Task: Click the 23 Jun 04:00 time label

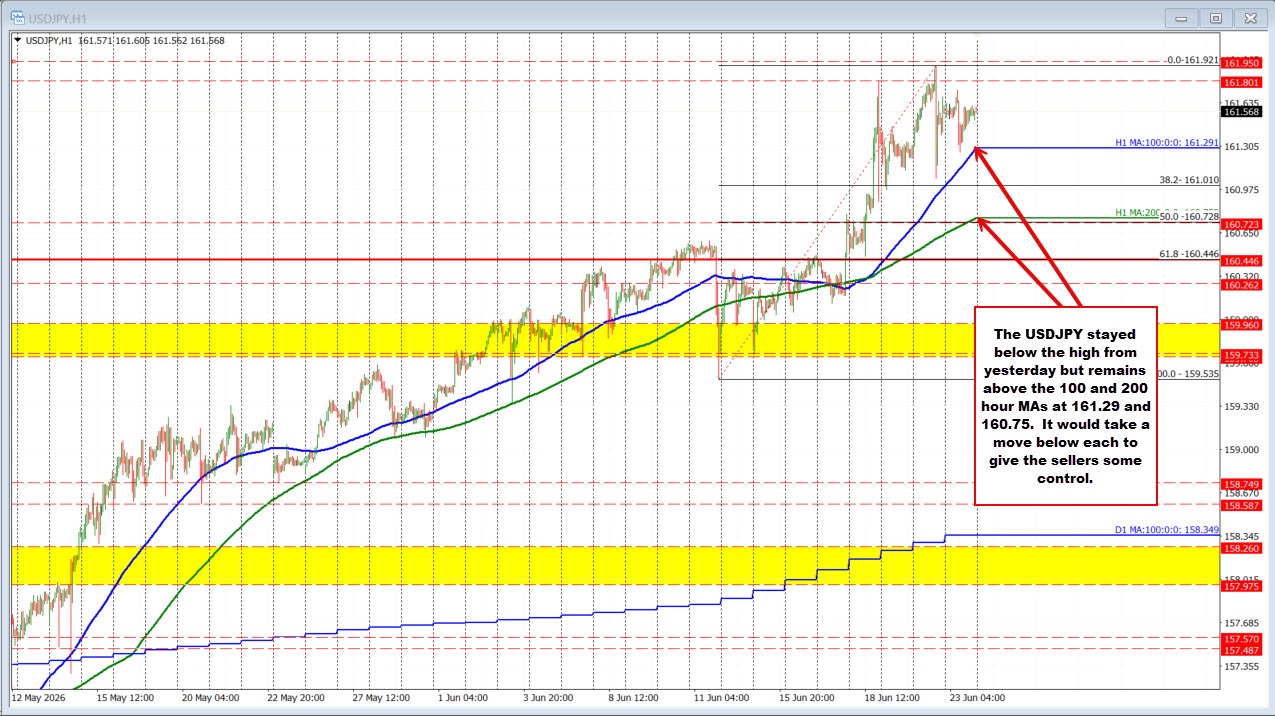Action: point(977,697)
